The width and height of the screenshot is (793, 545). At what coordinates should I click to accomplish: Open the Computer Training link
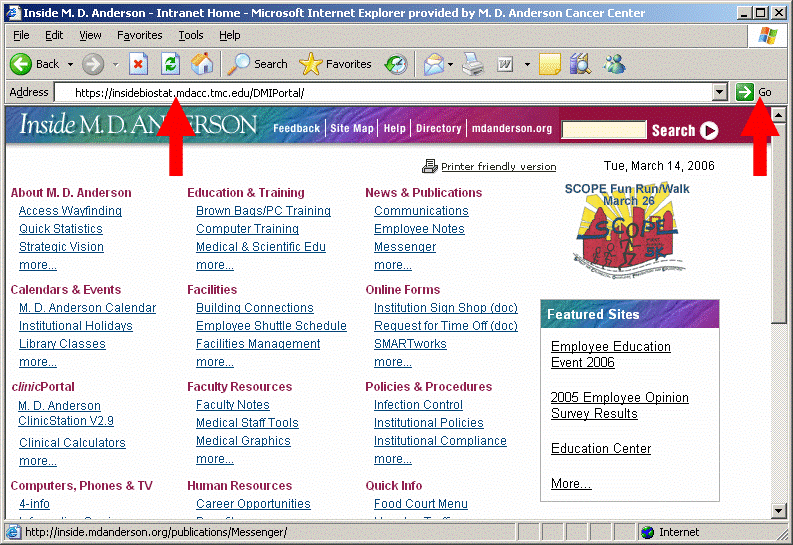[247, 229]
